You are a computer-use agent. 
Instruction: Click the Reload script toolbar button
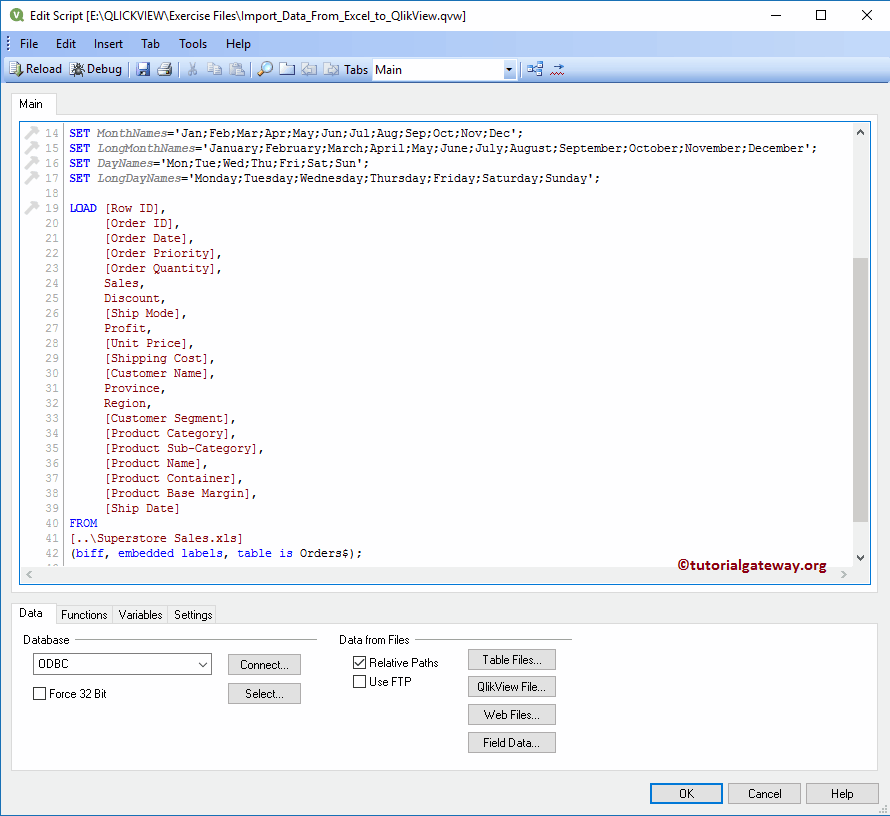click(x=35, y=69)
